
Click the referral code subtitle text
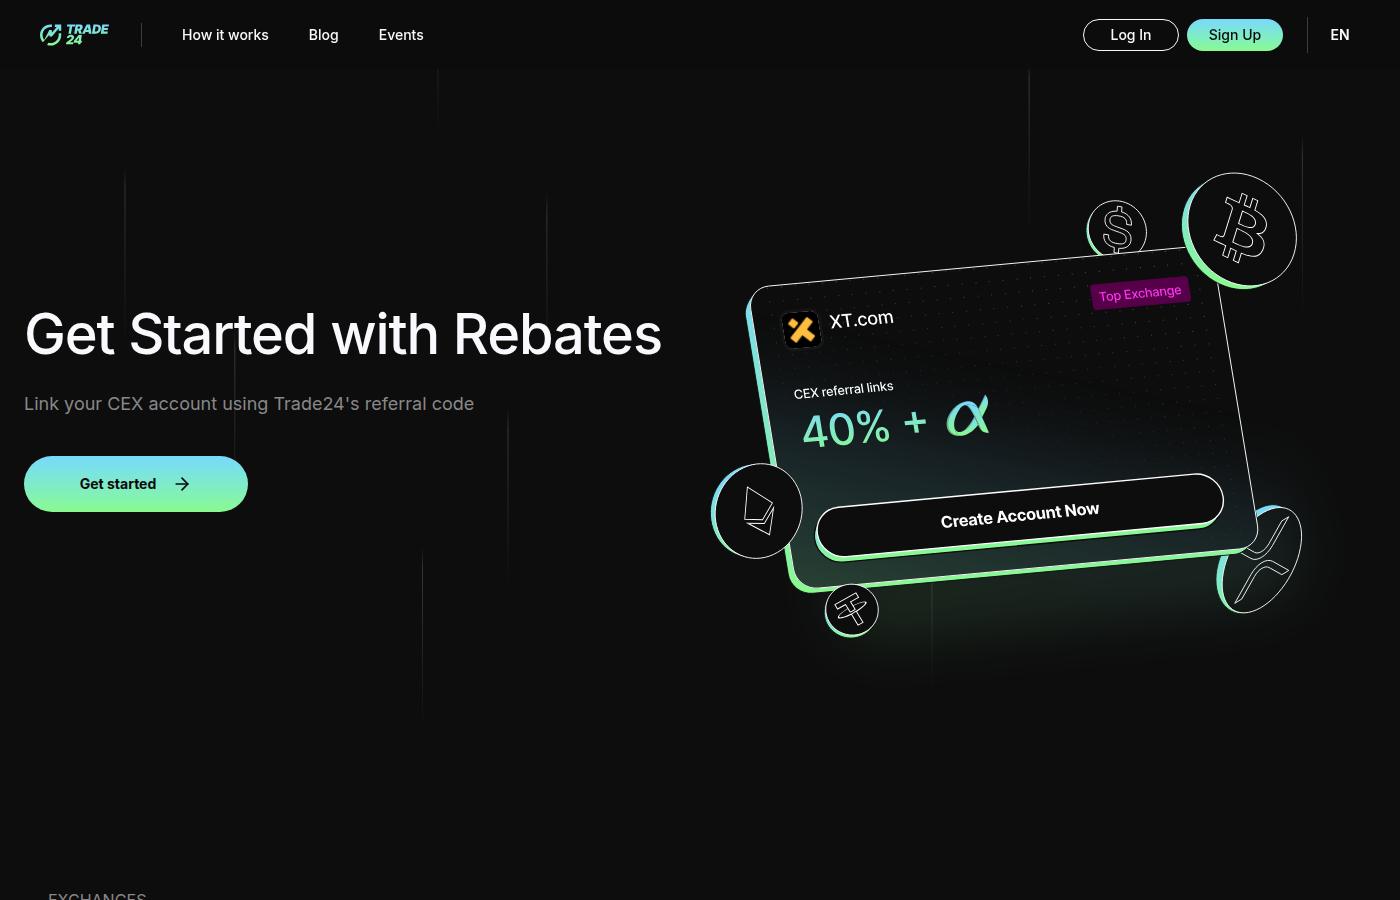(x=249, y=404)
